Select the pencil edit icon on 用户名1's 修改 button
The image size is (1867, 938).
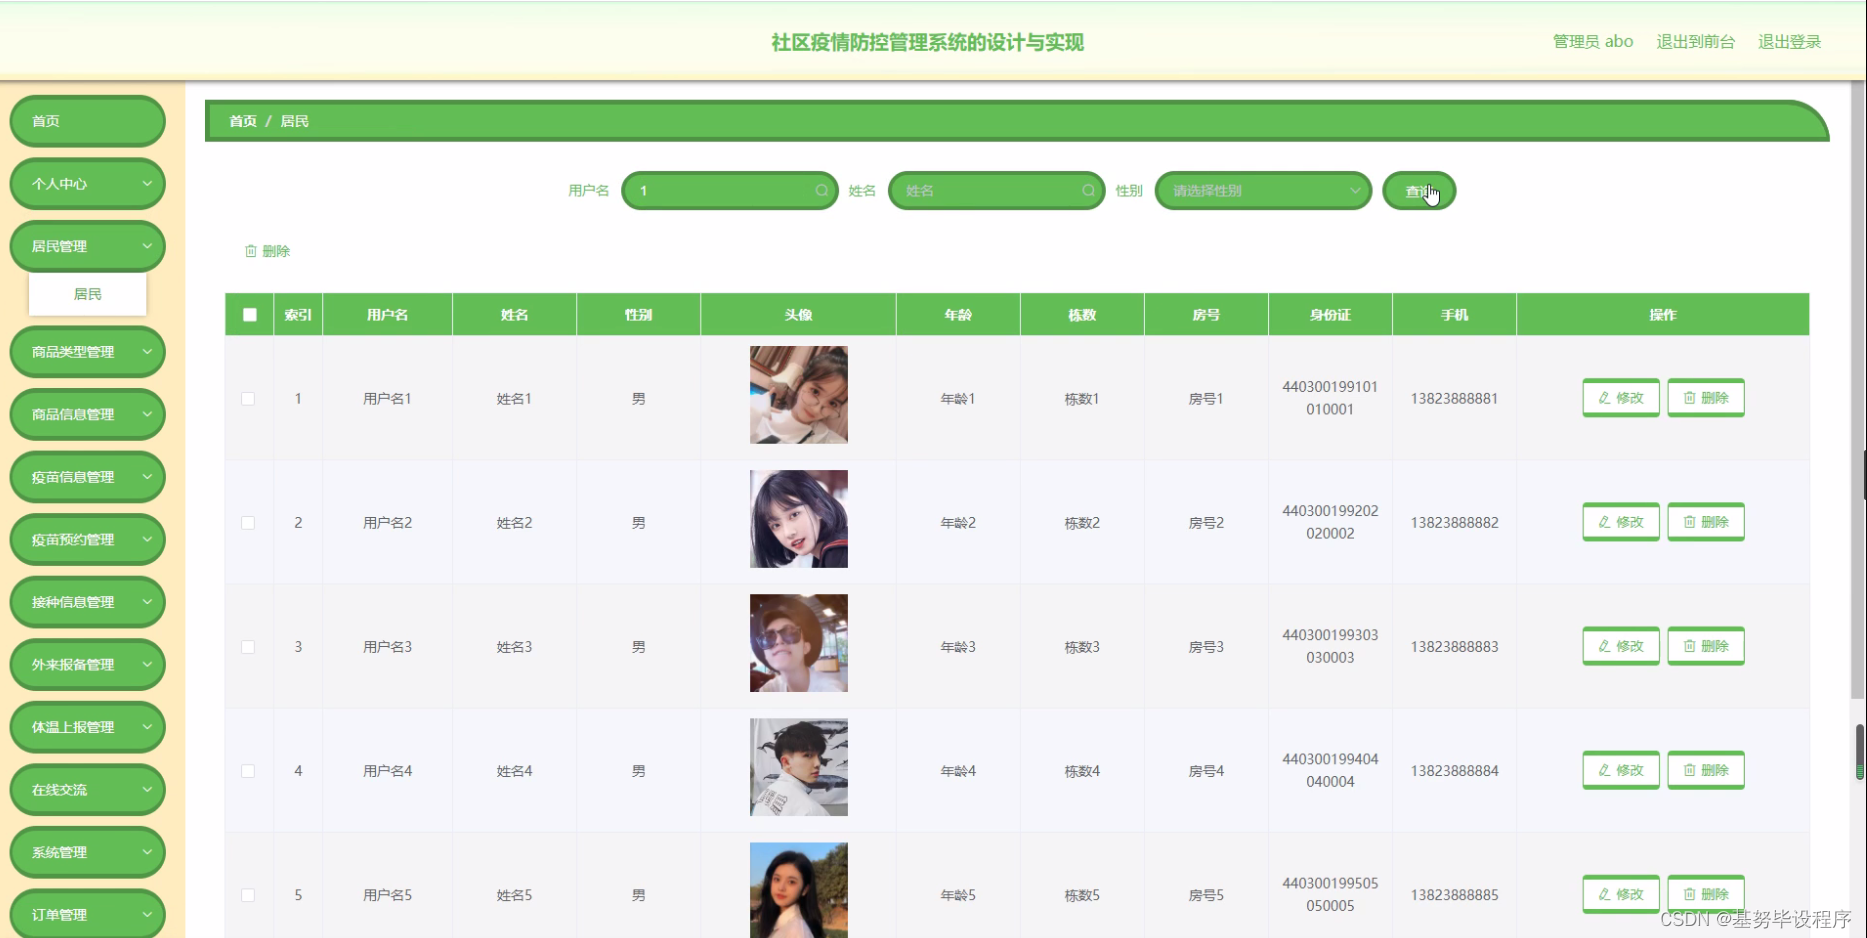[1607, 397]
